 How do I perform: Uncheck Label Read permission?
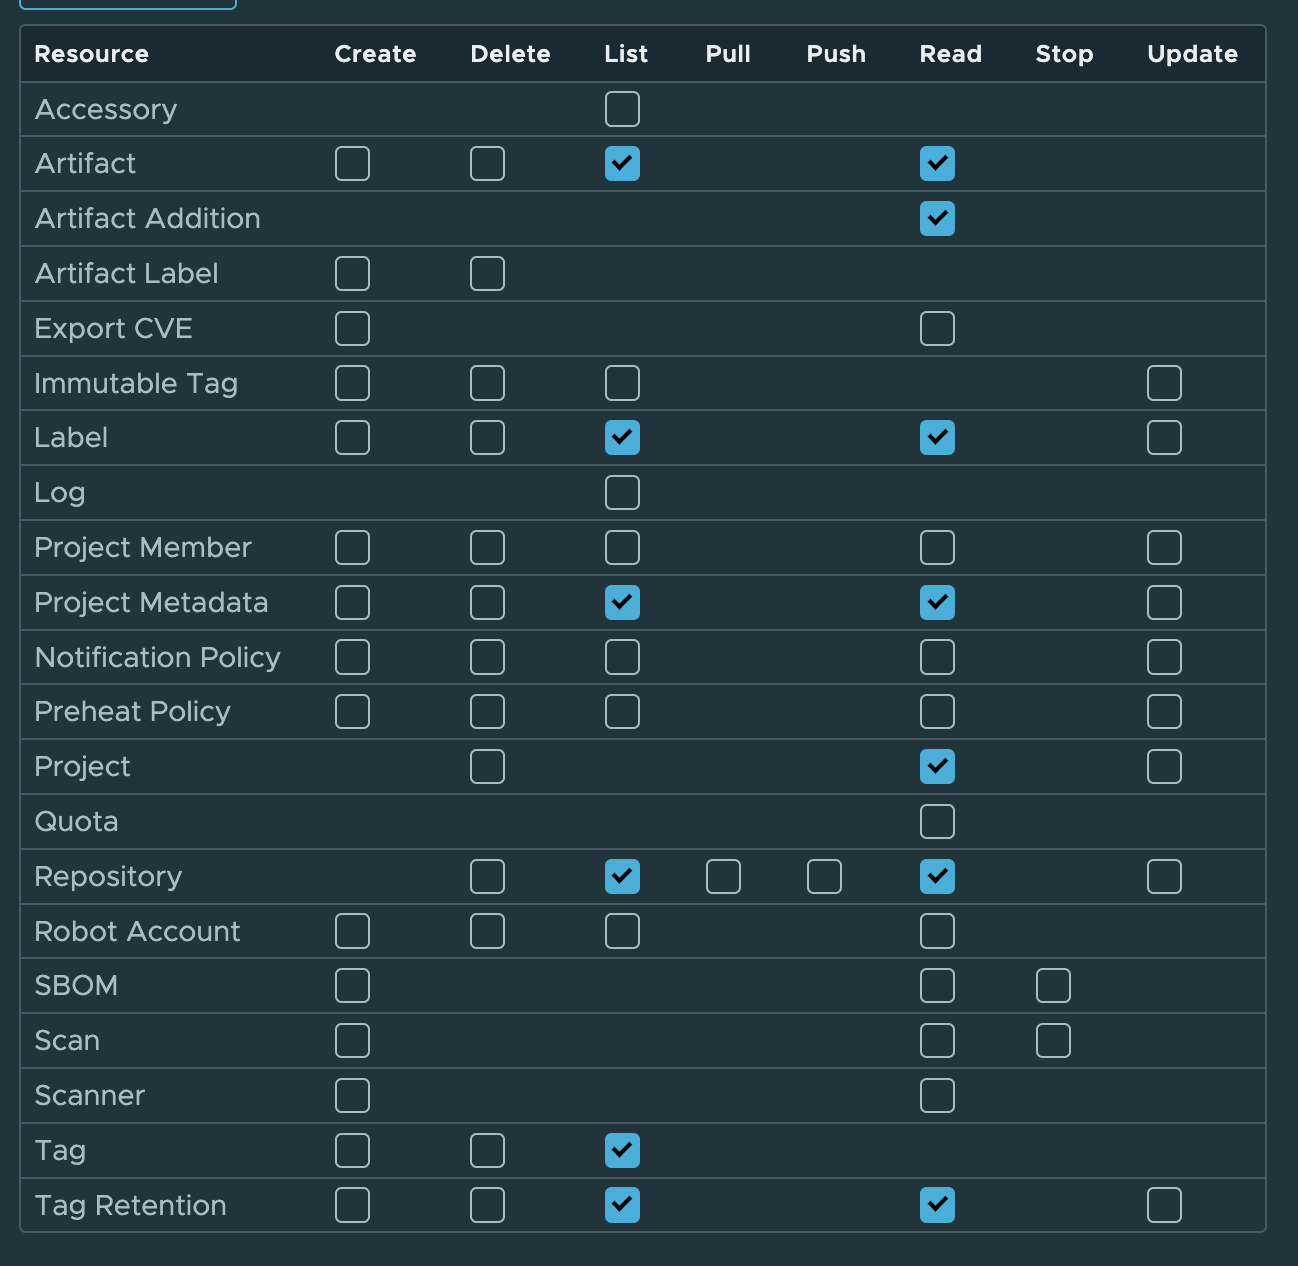937,438
